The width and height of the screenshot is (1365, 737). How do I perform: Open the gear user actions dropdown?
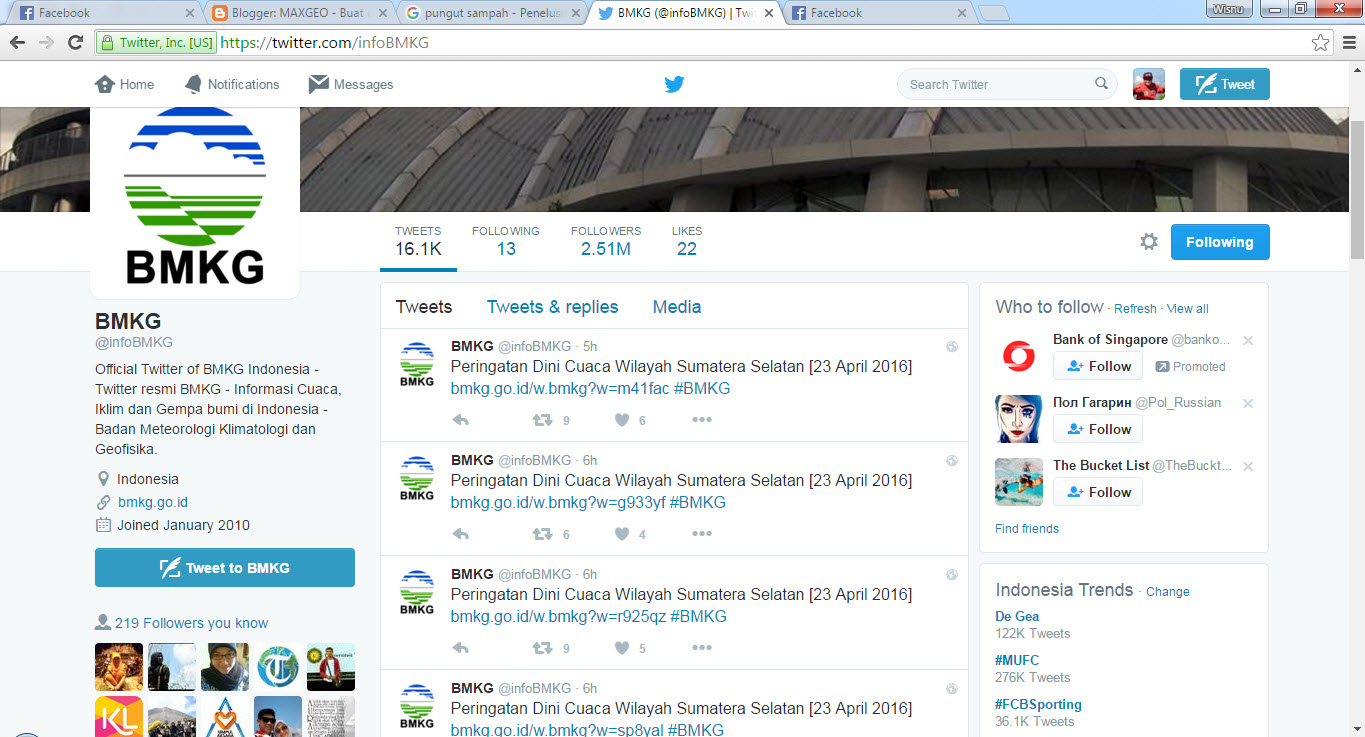point(1149,242)
